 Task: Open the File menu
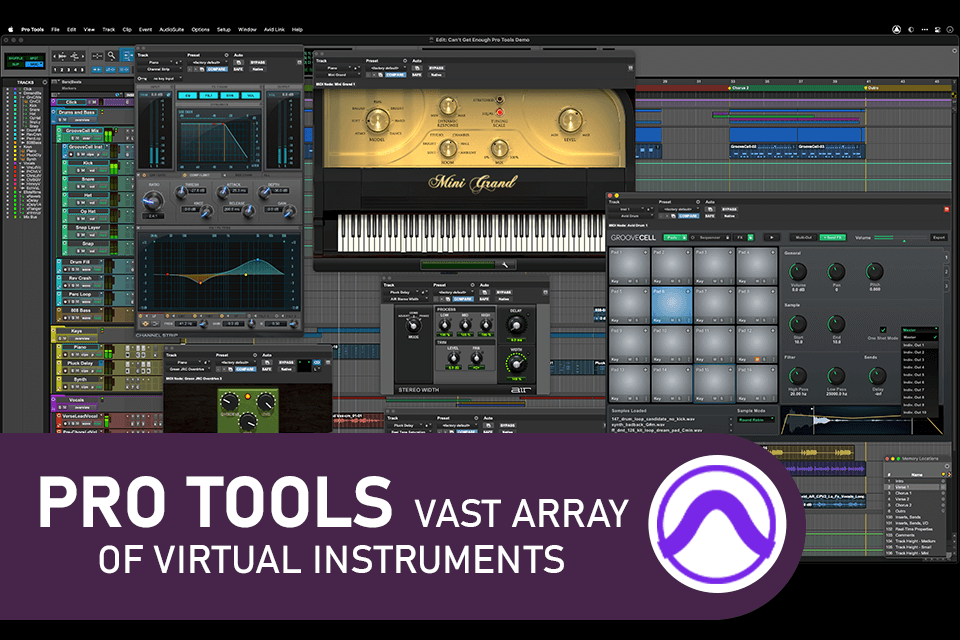(55, 29)
